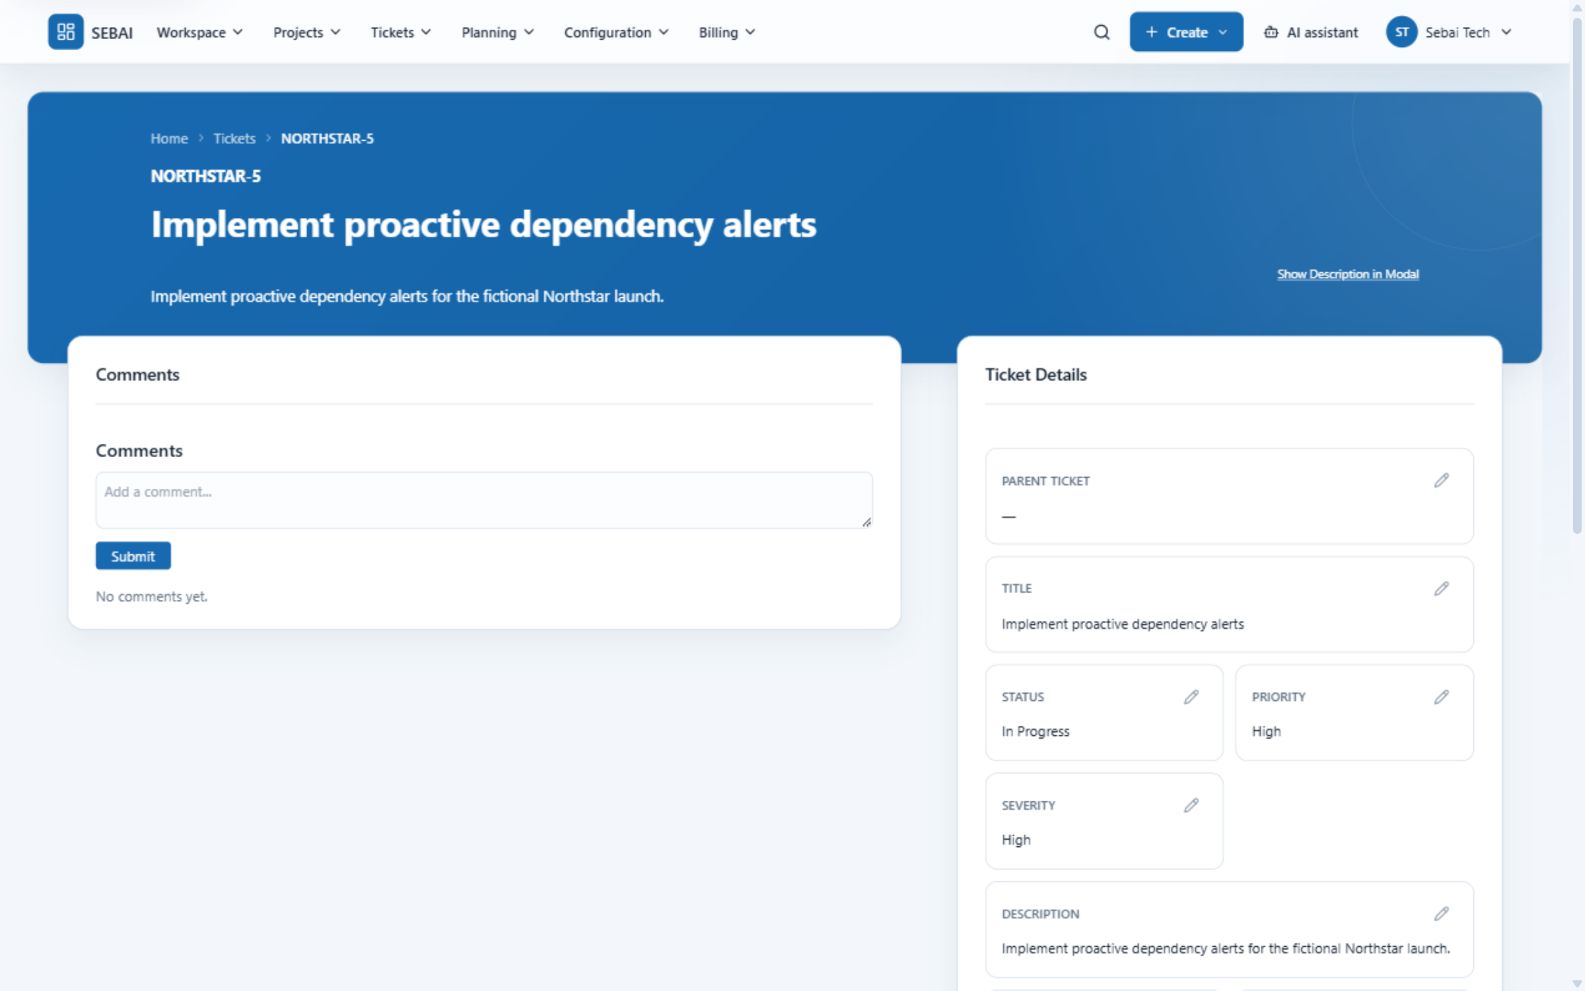
Task: Open the Sebai Tech account menu
Action: tap(1449, 32)
